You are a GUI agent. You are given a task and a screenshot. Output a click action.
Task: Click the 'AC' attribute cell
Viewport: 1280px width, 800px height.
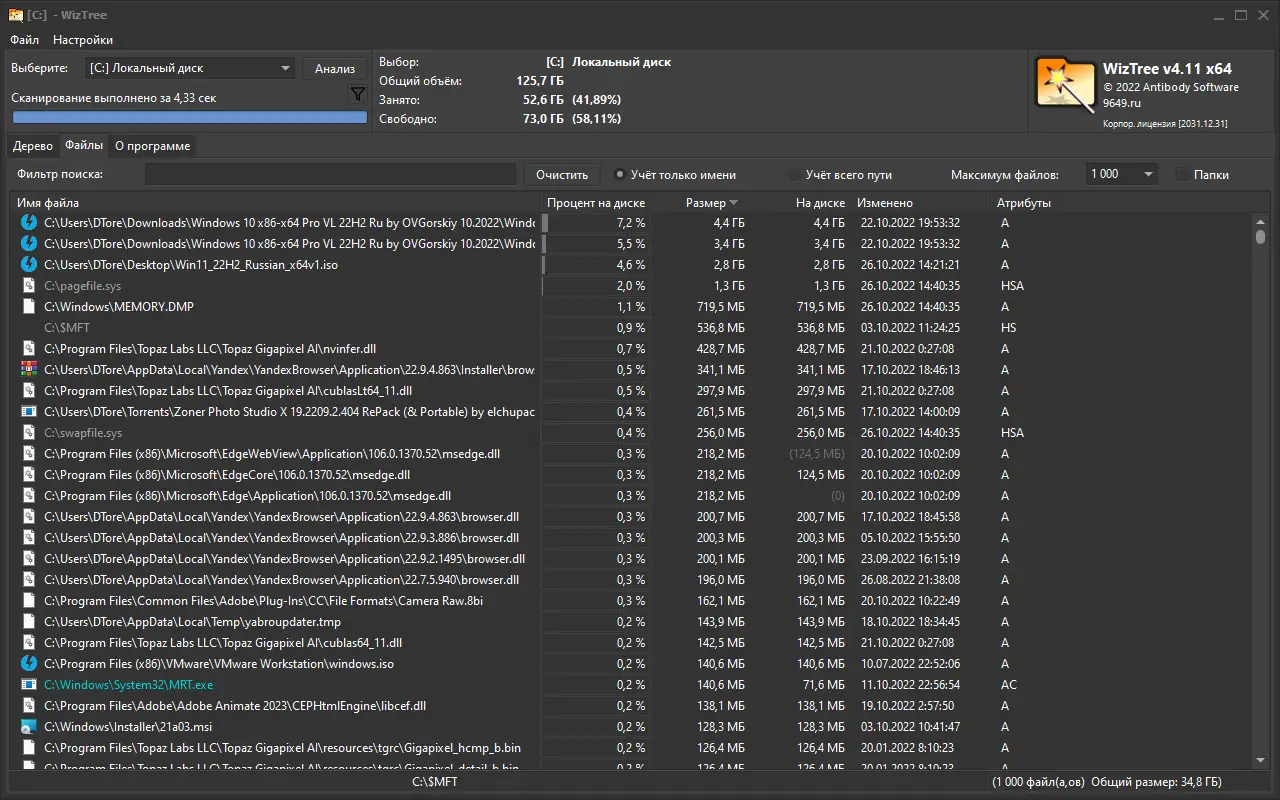(1009, 685)
